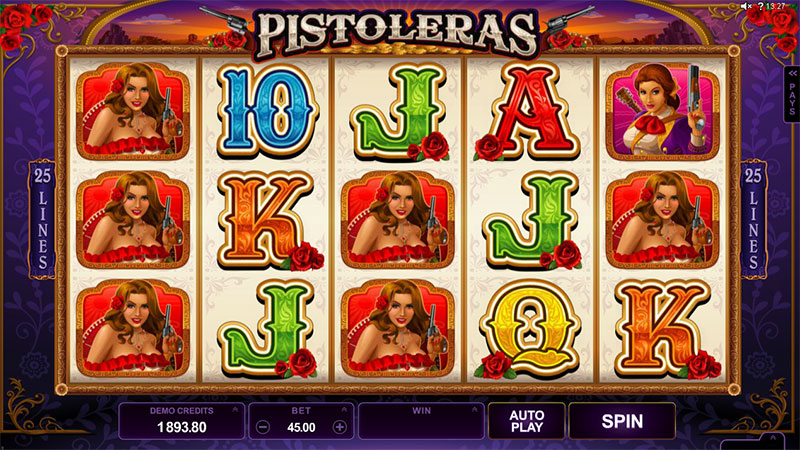Expand the Bet panel arrow

click(344, 409)
